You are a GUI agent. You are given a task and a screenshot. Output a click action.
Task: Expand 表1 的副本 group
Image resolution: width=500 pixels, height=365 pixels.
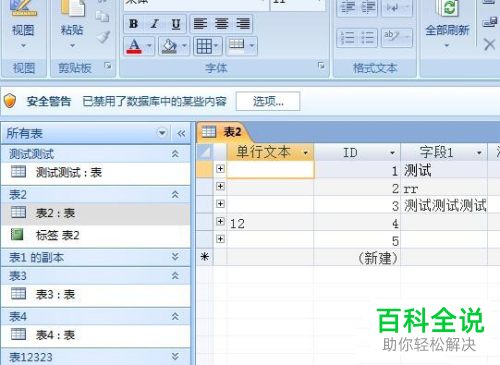[x=175, y=256]
